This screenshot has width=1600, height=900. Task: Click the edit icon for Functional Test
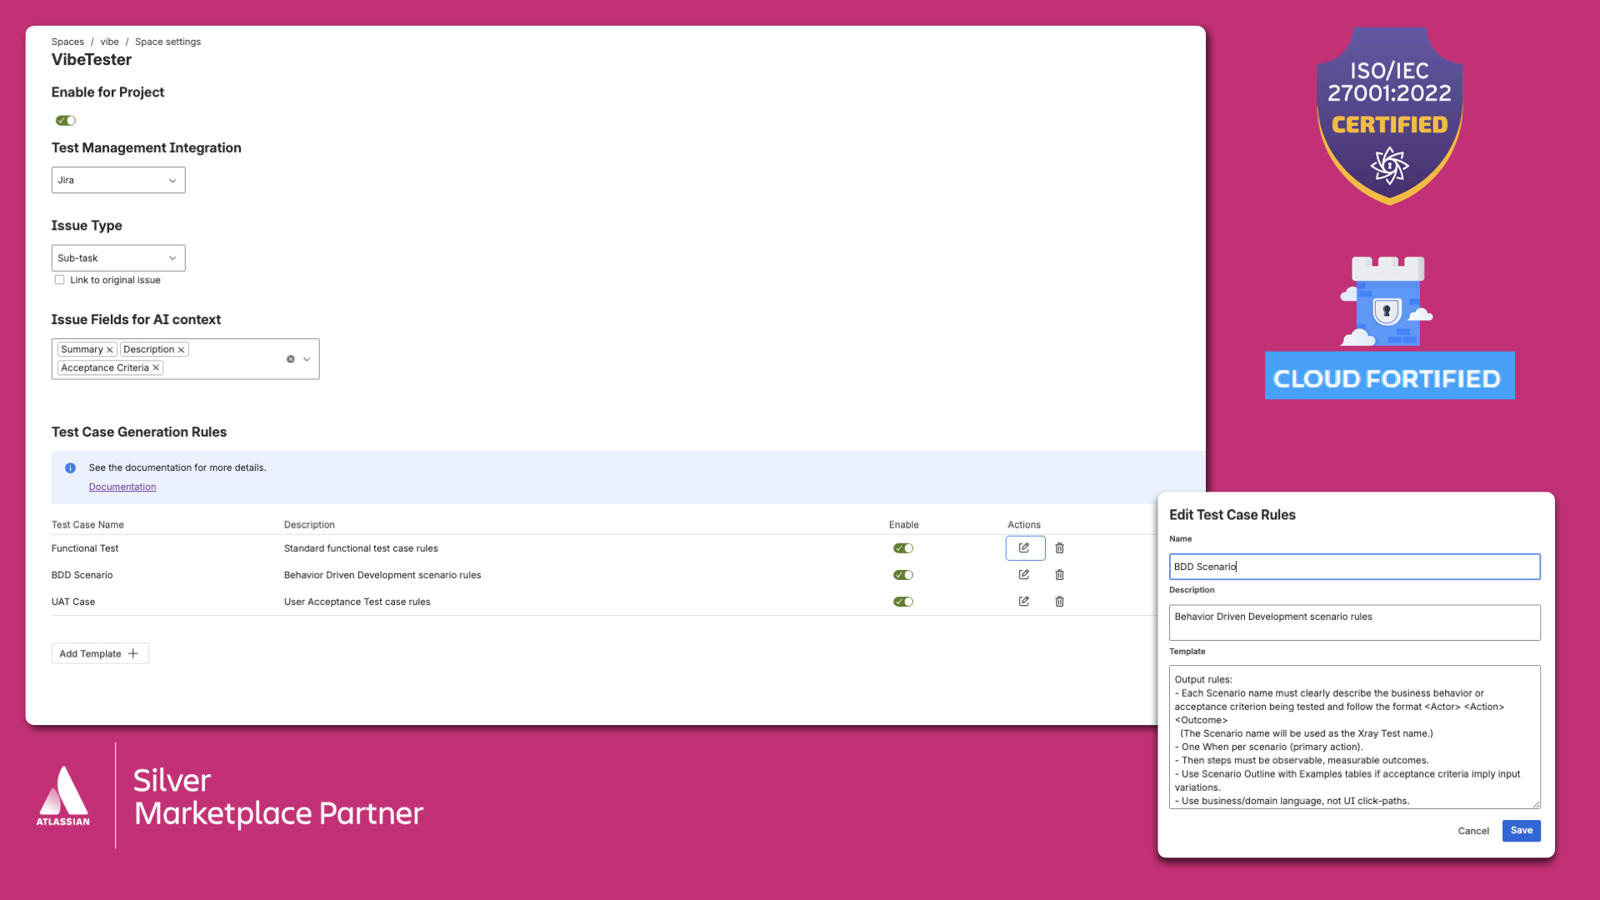click(1024, 548)
